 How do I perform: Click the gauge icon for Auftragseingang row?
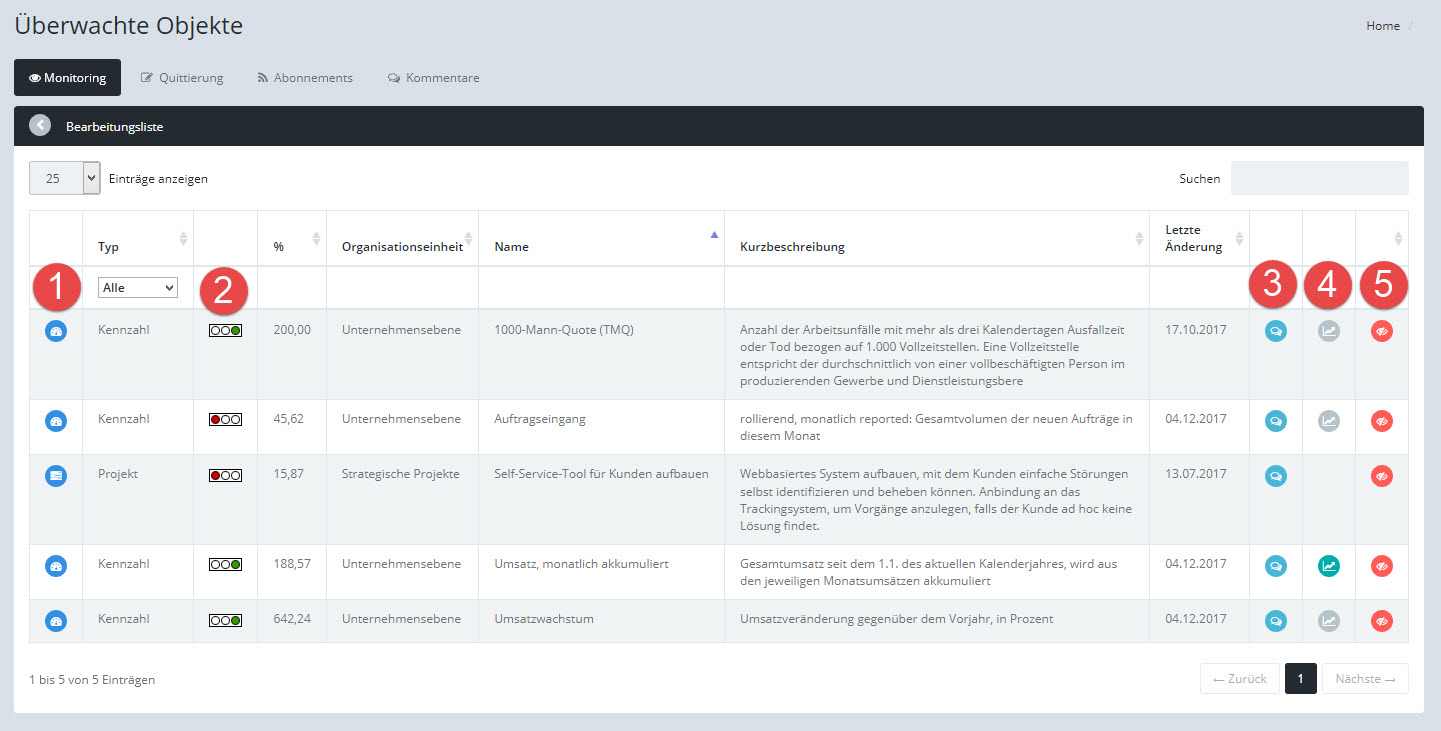56,421
